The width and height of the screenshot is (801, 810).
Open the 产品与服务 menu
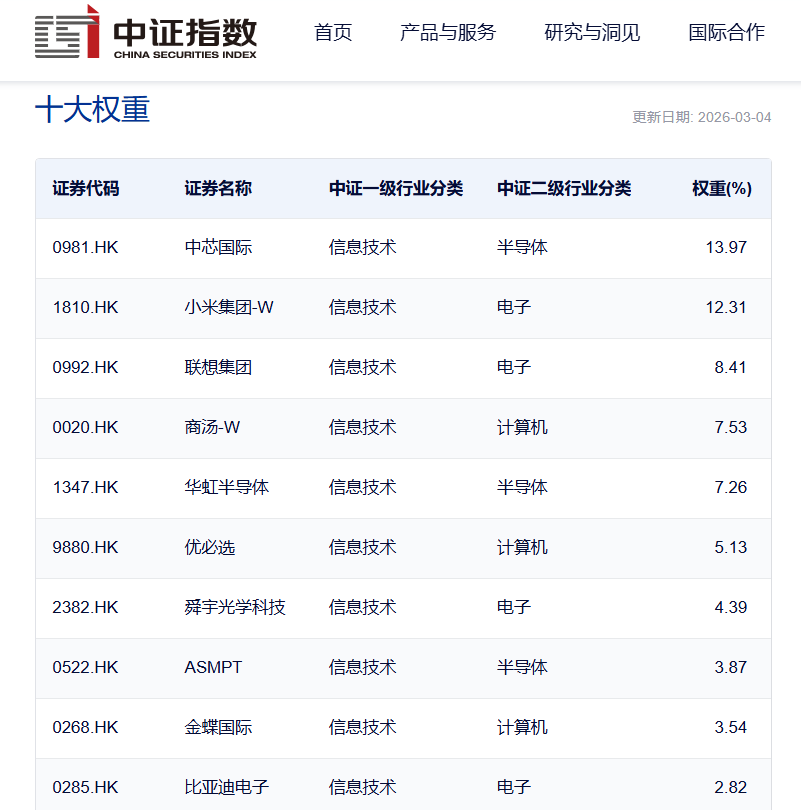click(448, 33)
